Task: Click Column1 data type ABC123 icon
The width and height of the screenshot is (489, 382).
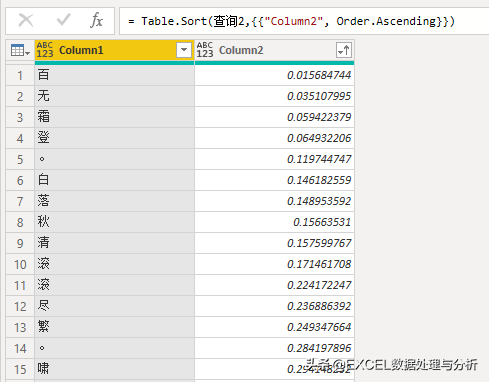Action: [x=45, y=50]
